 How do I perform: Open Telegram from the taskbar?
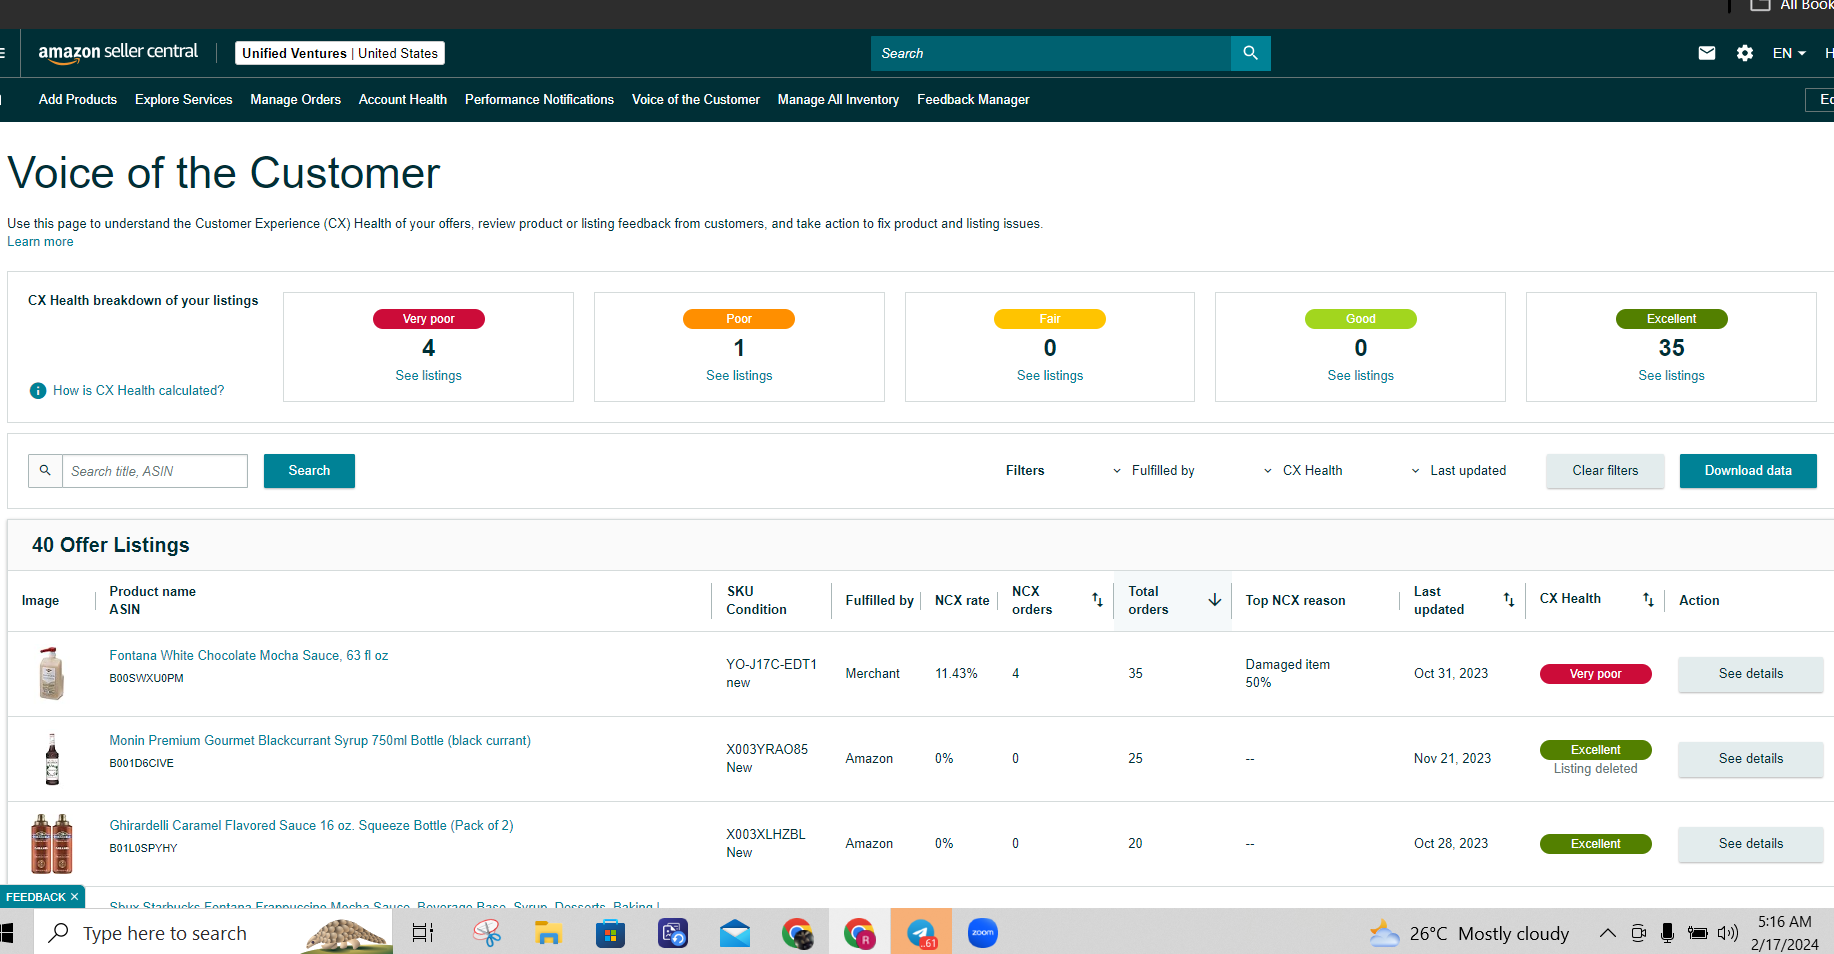click(x=921, y=933)
